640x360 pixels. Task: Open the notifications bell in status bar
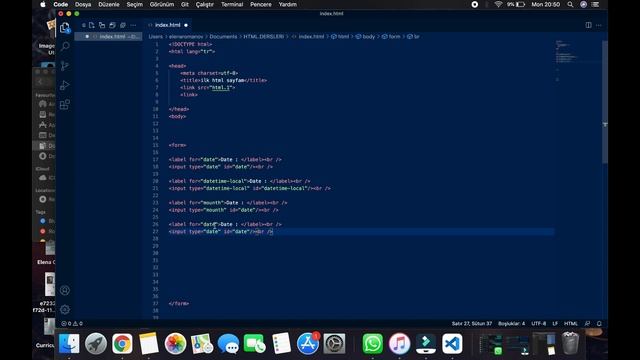599,323
